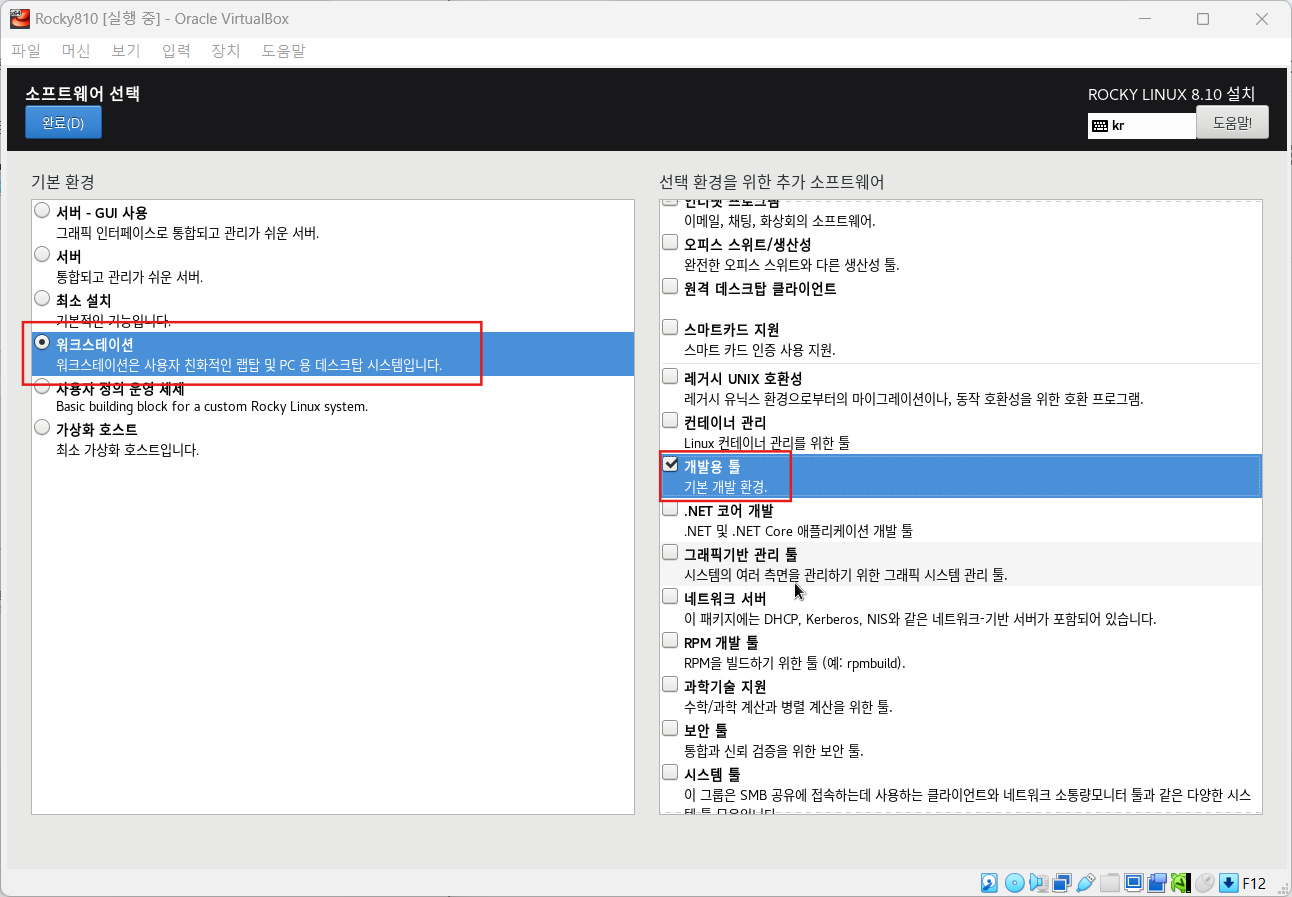Screen dimensions: 1292x897
Task: Click the 기본 환경 section label
Action: pos(63,182)
